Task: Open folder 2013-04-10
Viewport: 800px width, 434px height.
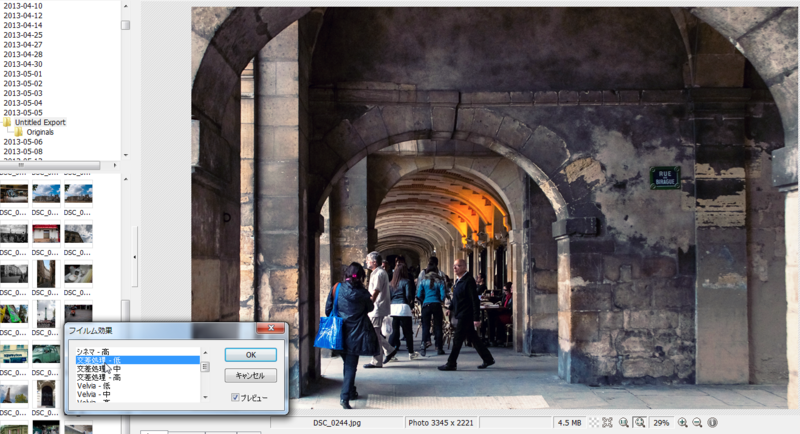Action: tap(23, 6)
